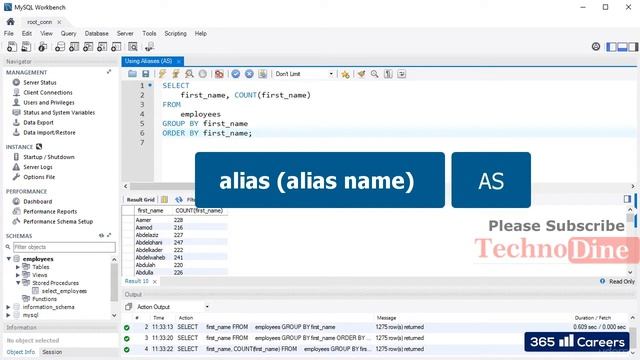This screenshot has height=360, width=640.
Task: Toggle the bottom output panel visibility
Action: coord(622,47)
